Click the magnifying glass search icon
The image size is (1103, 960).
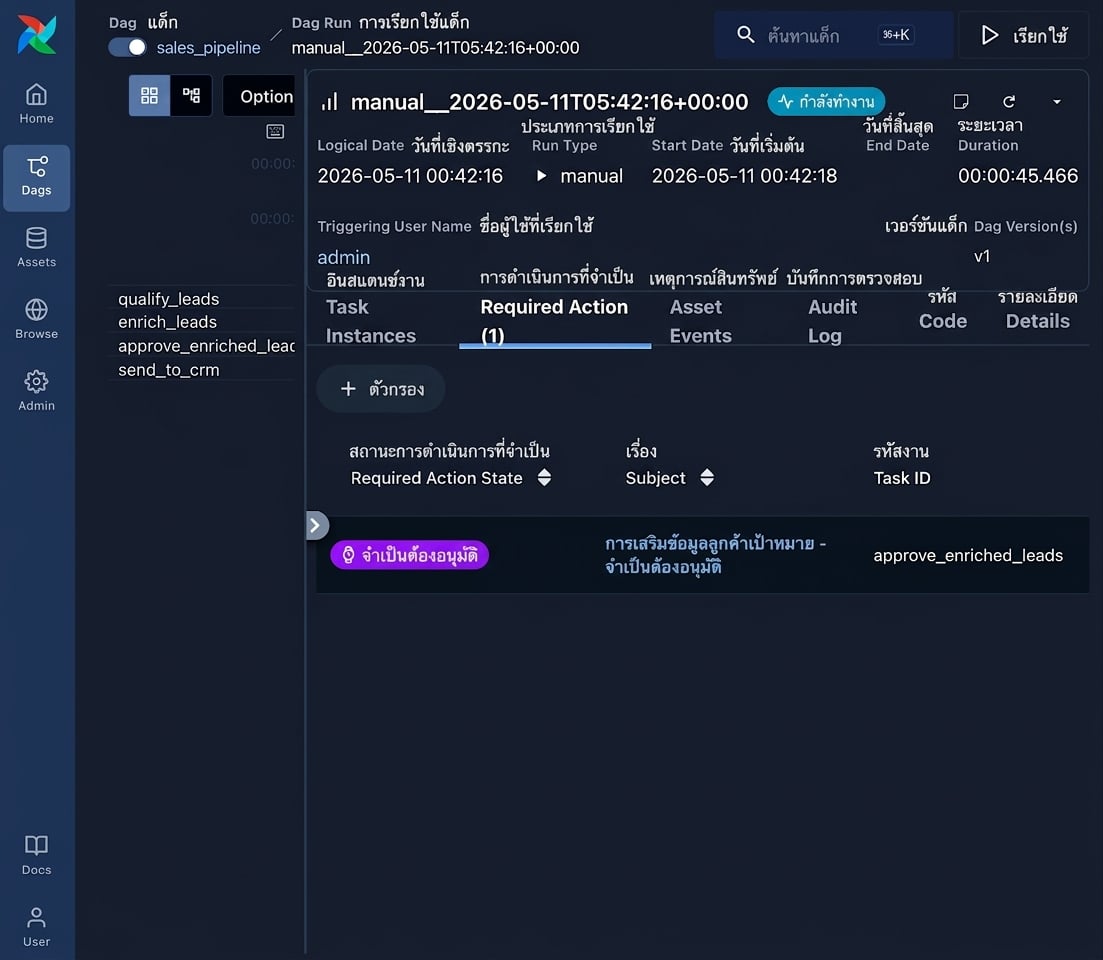pos(746,34)
